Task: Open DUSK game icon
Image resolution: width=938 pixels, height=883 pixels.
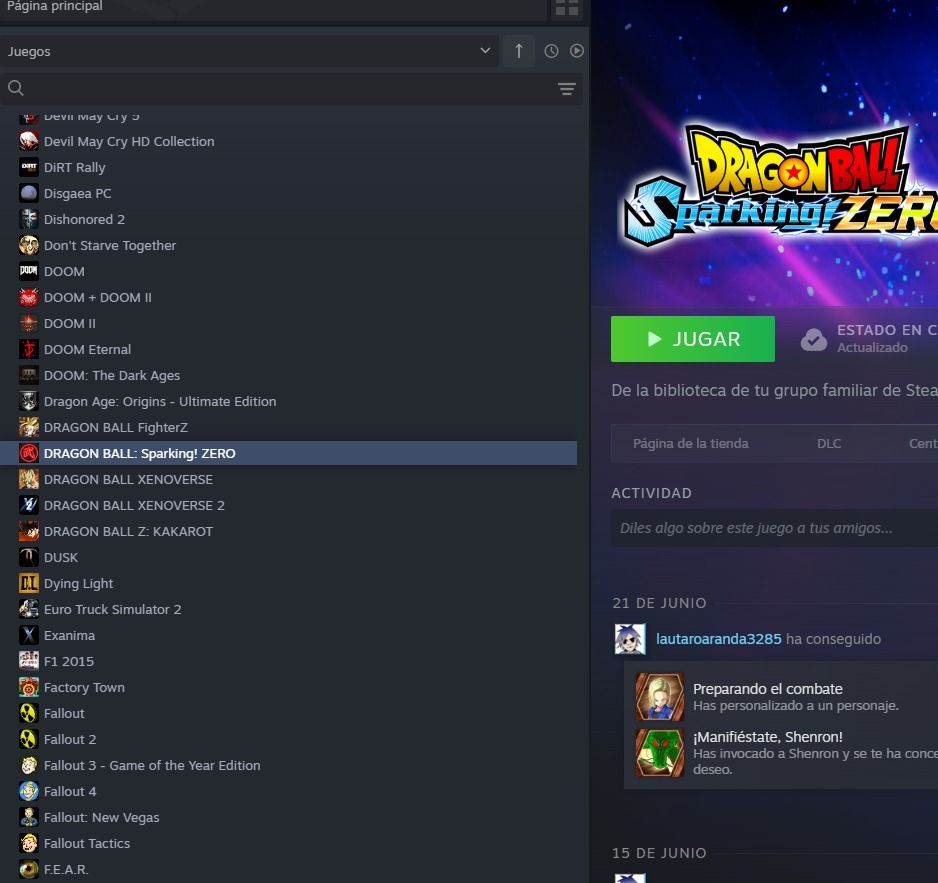Action: click(29, 558)
